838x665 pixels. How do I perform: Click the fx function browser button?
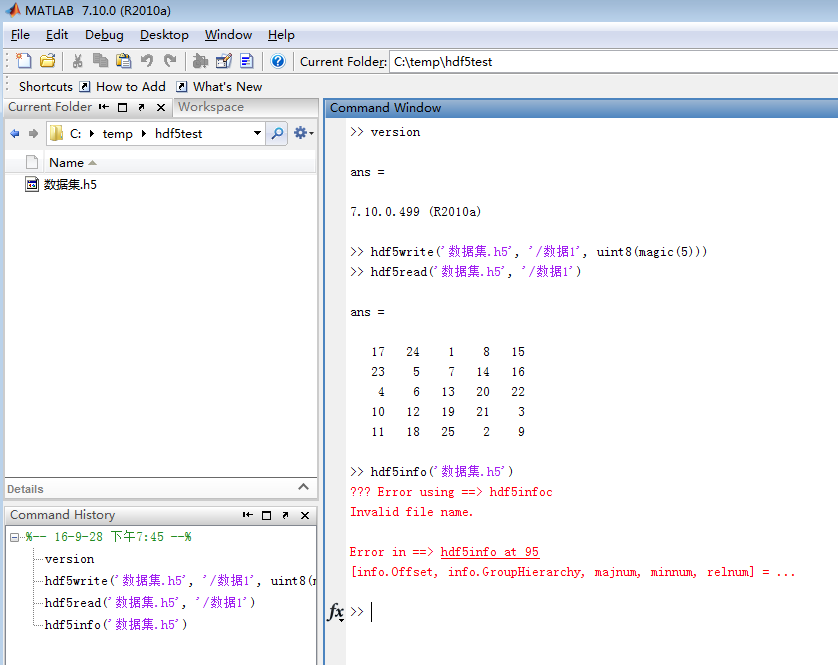(336, 611)
